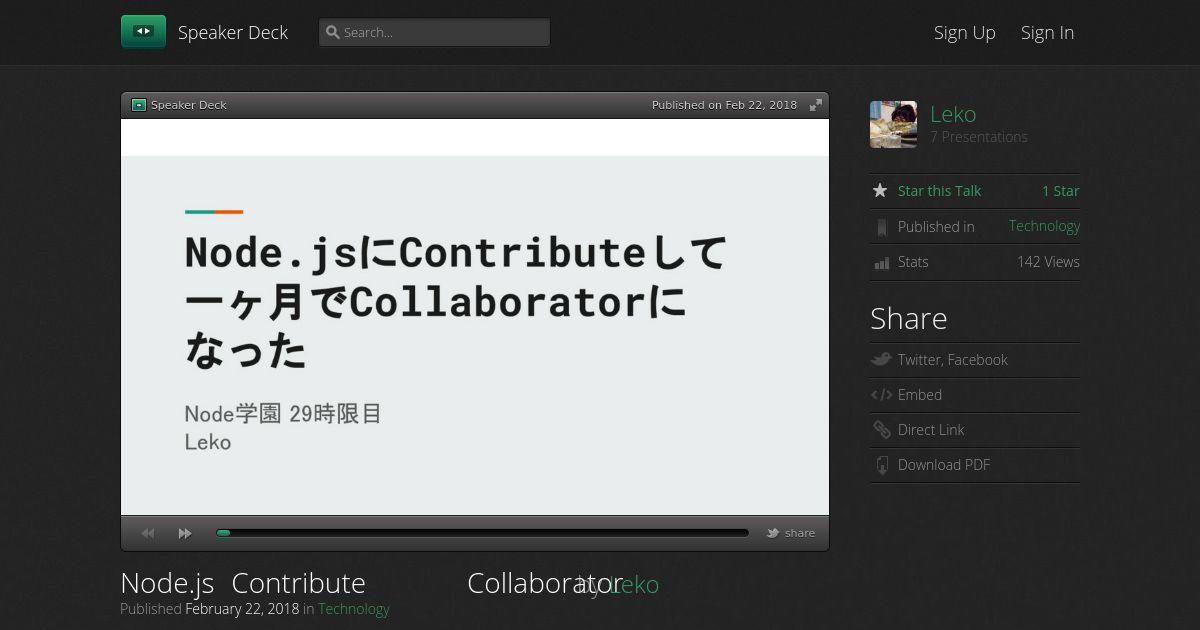Click the 1 Star count
The width and height of the screenshot is (1200, 630).
(x=1061, y=191)
